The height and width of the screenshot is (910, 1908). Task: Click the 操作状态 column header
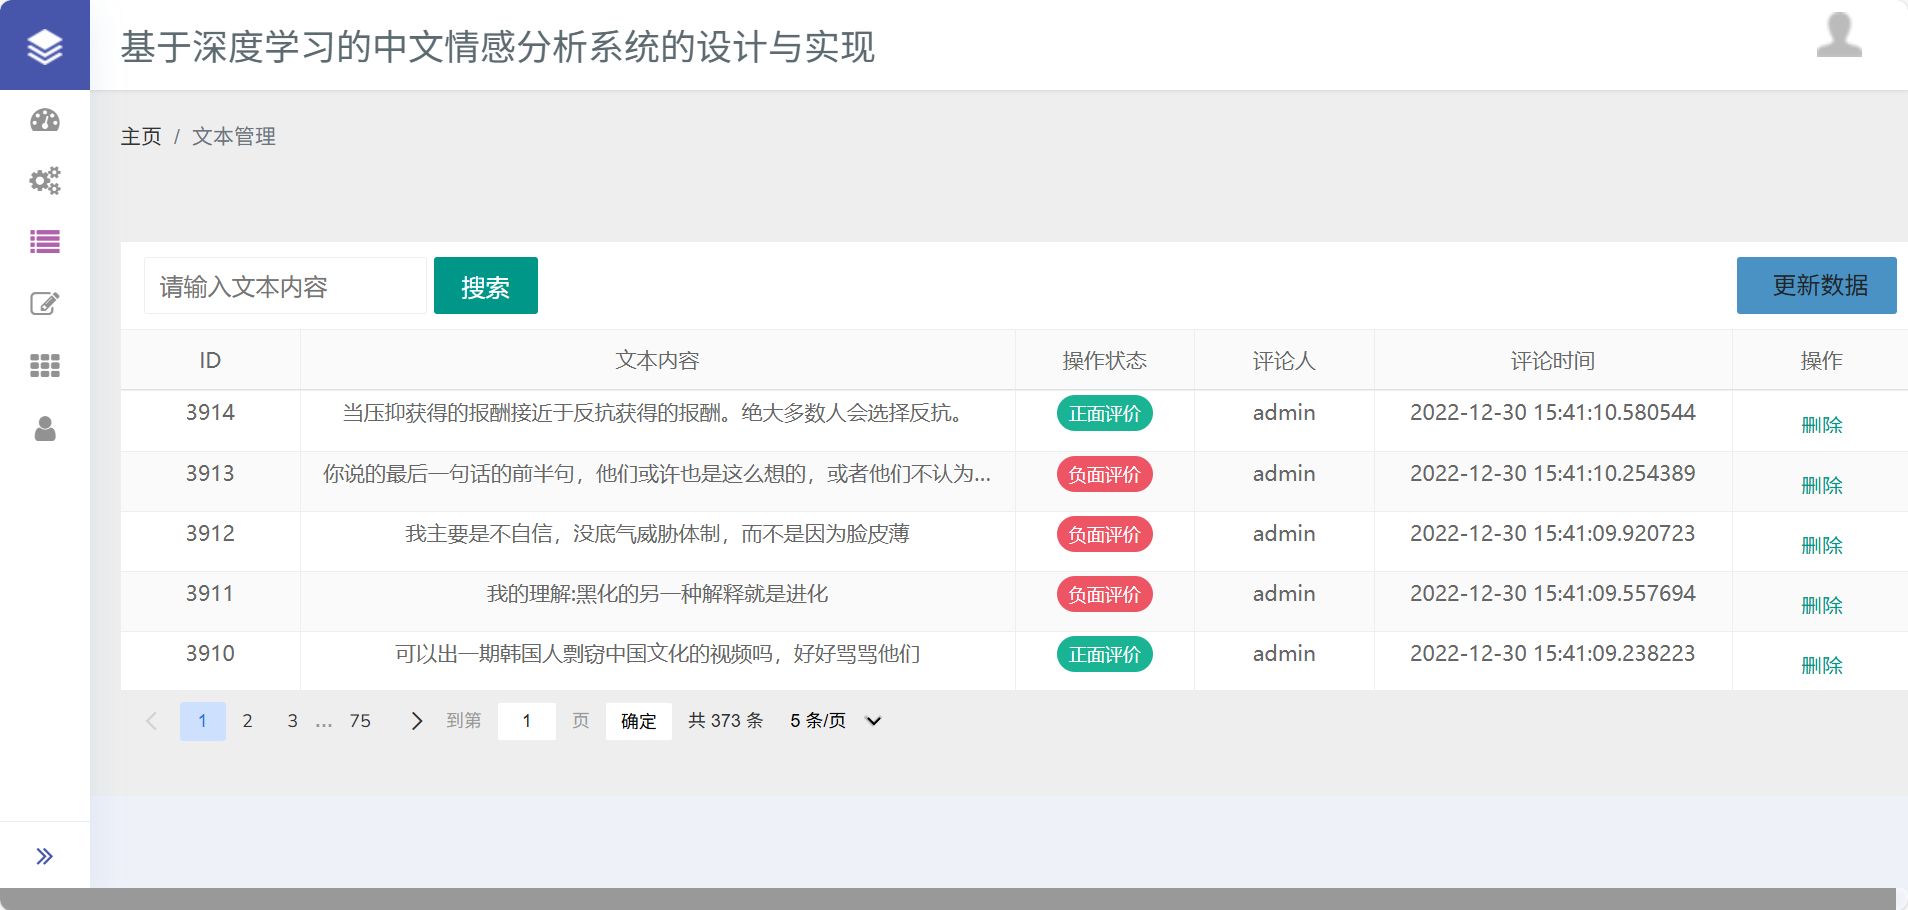(x=1105, y=360)
